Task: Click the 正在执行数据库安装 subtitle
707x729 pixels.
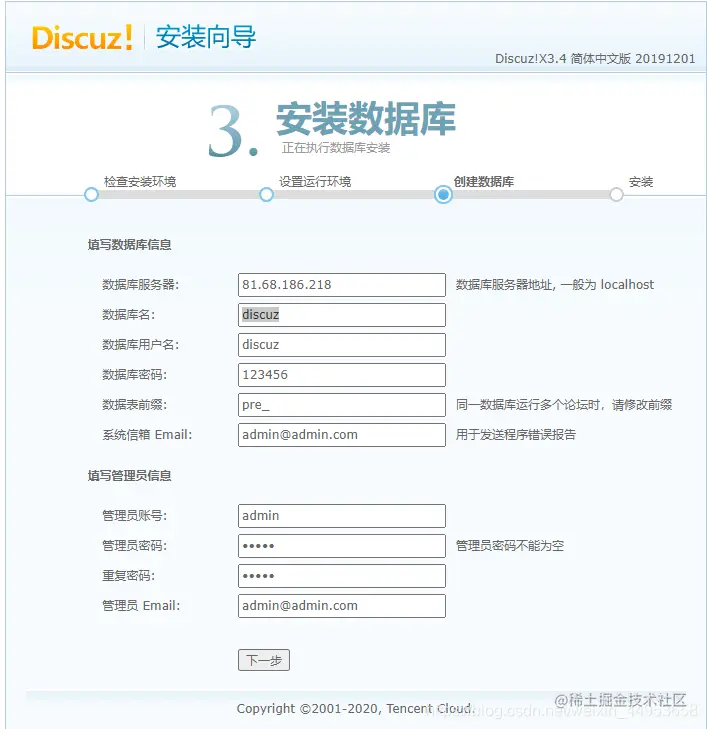Action: (x=336, y=148)
